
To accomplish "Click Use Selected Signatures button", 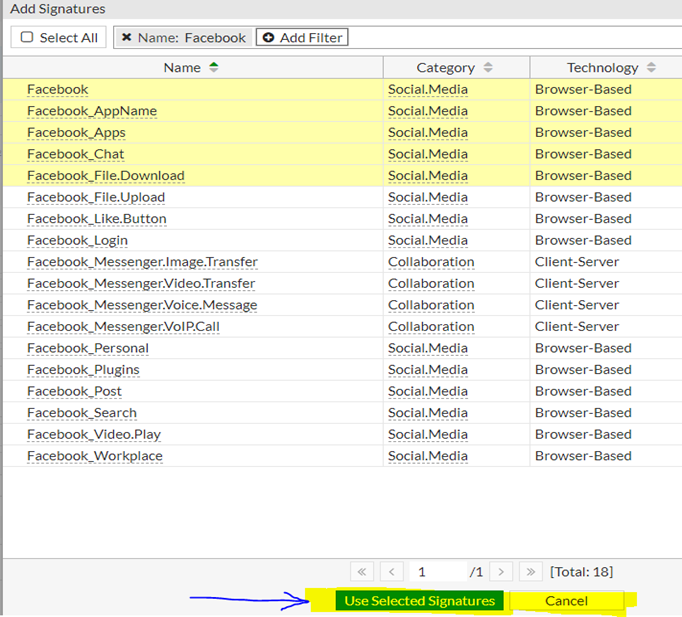I will [419, 600].
